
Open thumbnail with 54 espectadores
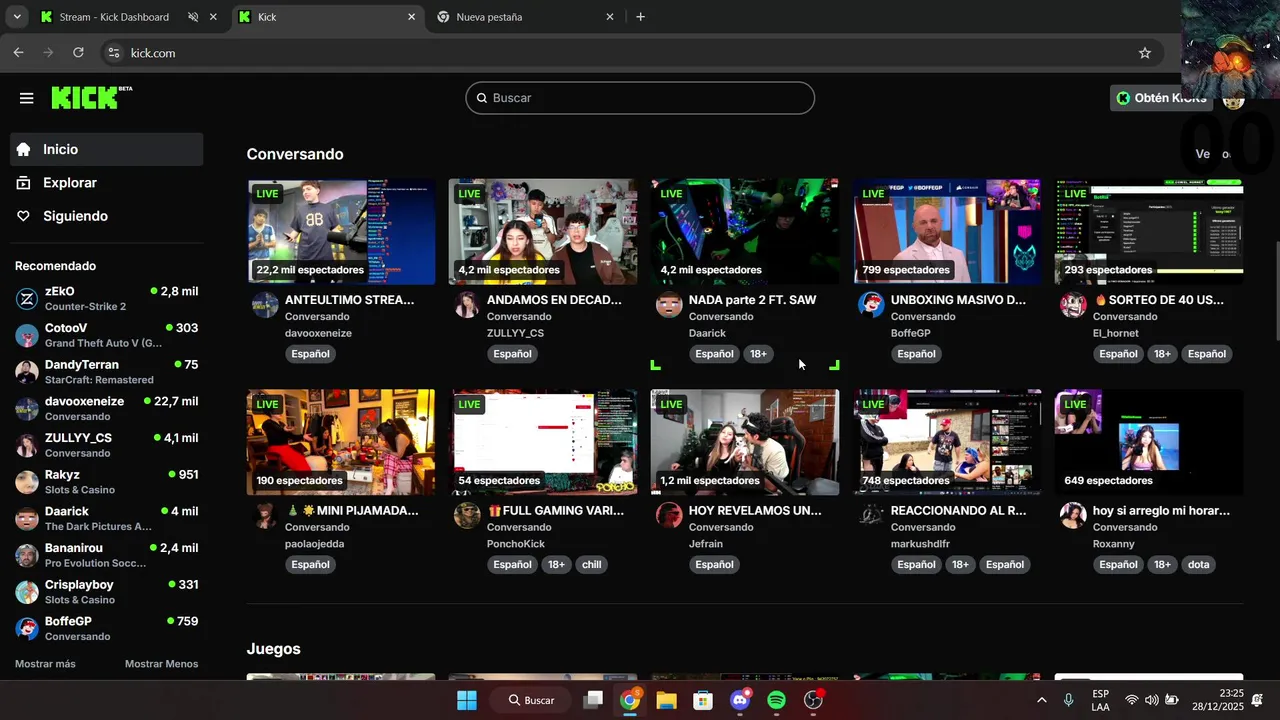point(543,442)
